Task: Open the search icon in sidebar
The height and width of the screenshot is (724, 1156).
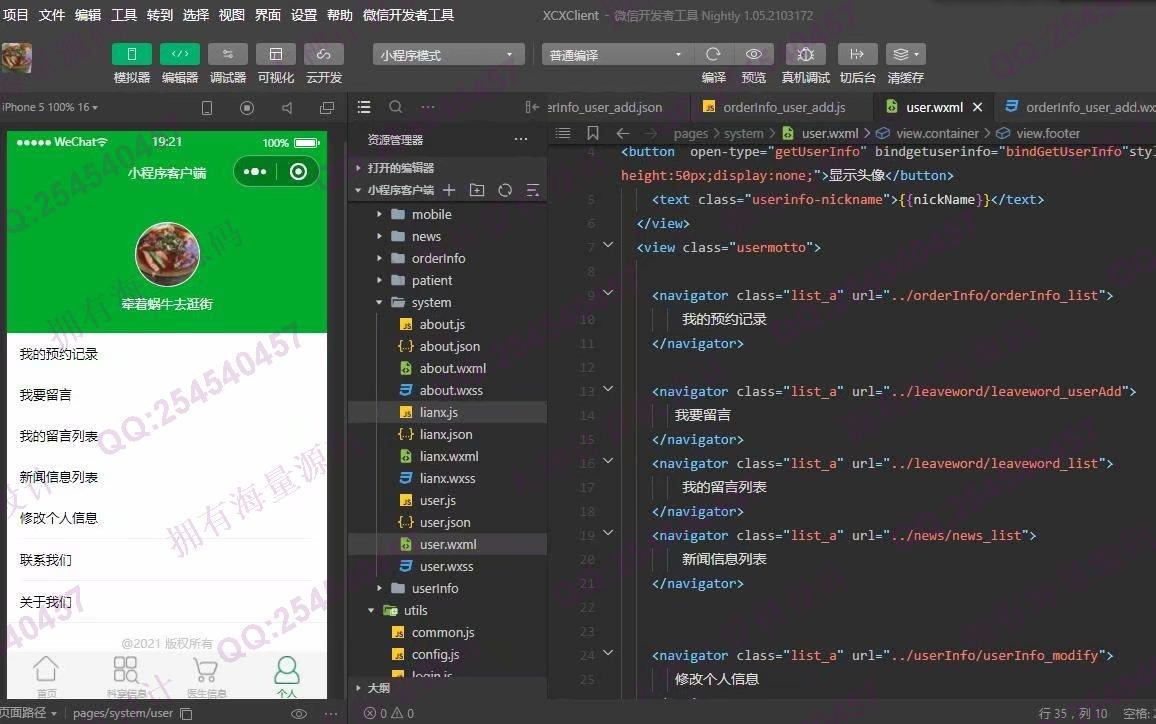Action: pyautogui.click(x=396, y=107)
